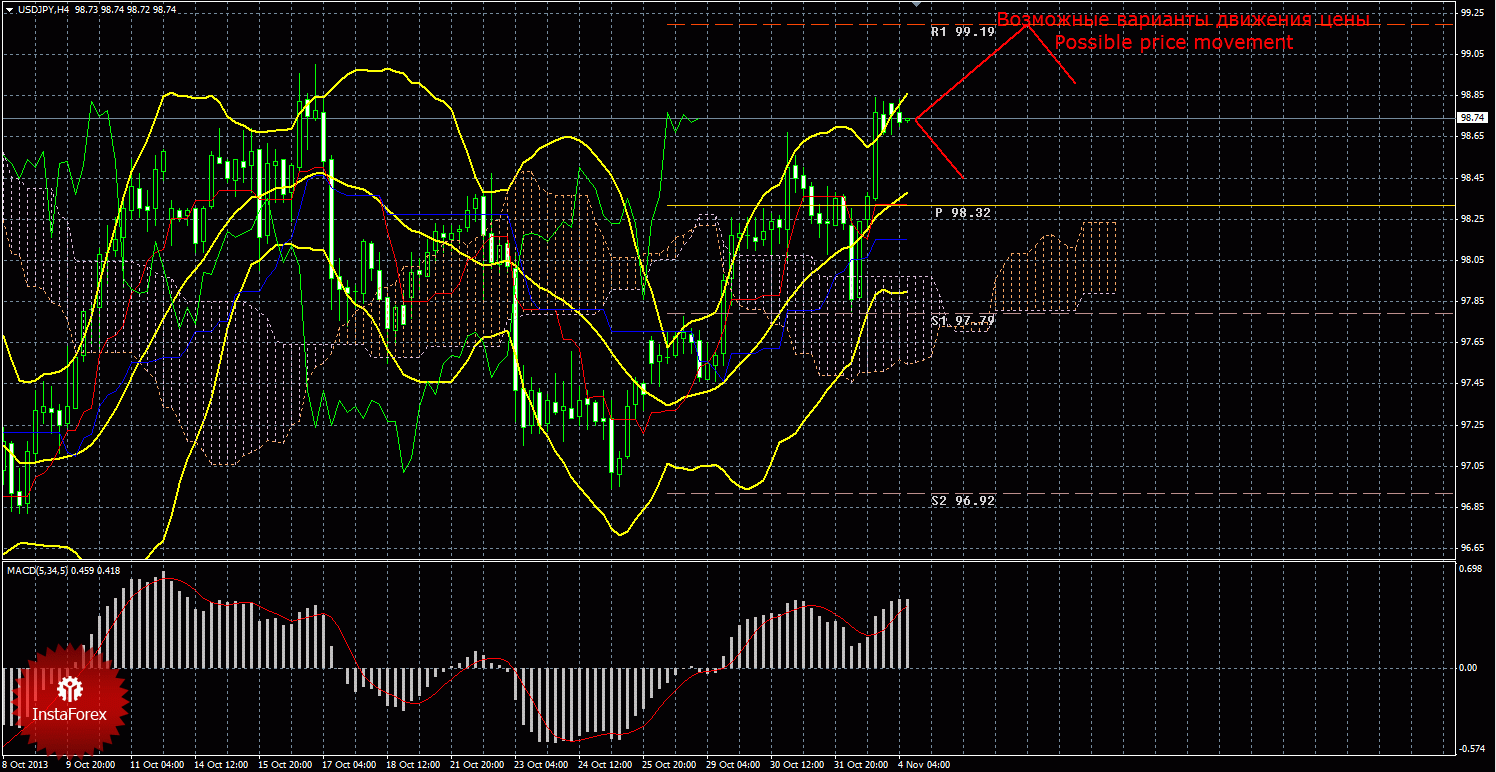The image size is (1496, 772).
Task: Select the S2 96.92 support label
Action: 962,500
